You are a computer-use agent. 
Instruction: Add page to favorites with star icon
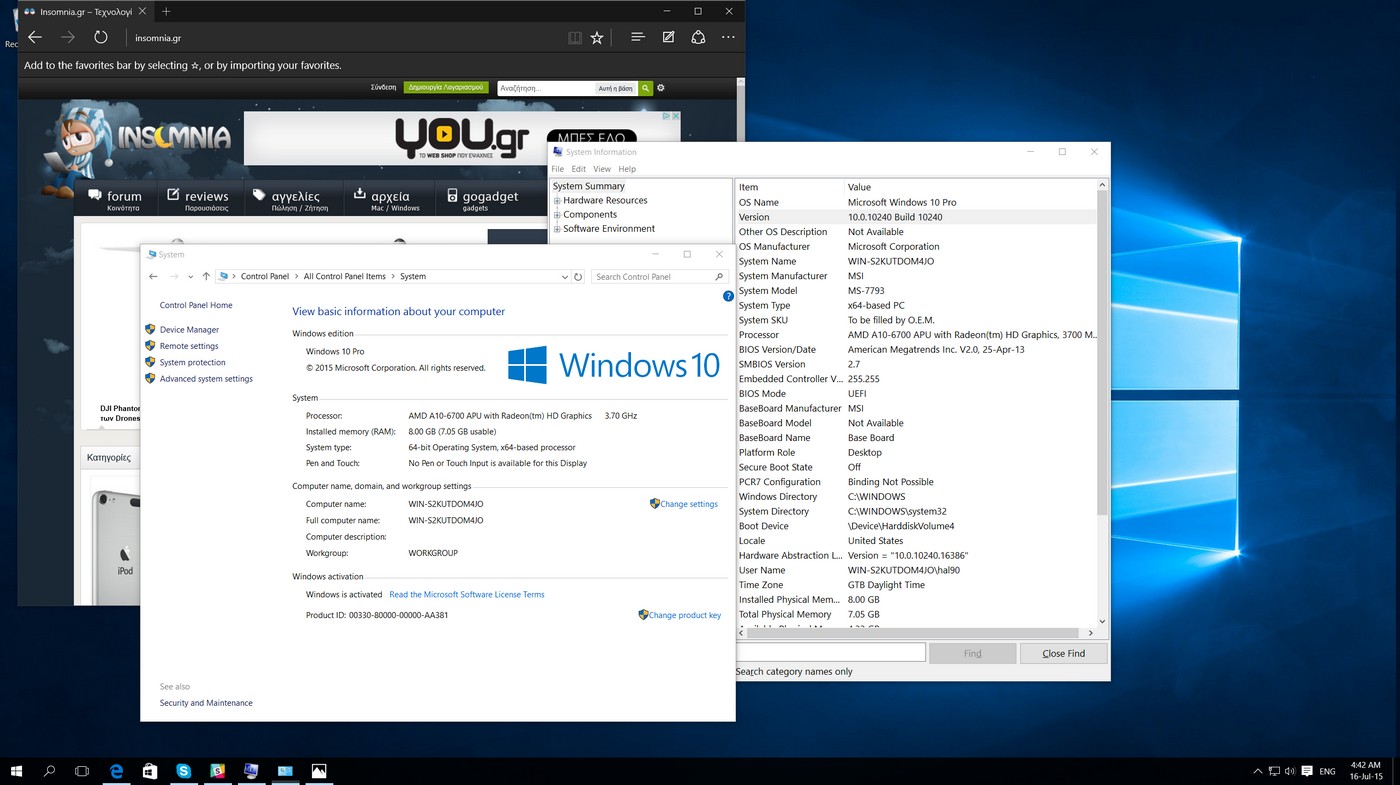pyautogui.click(x=597, y=38)
